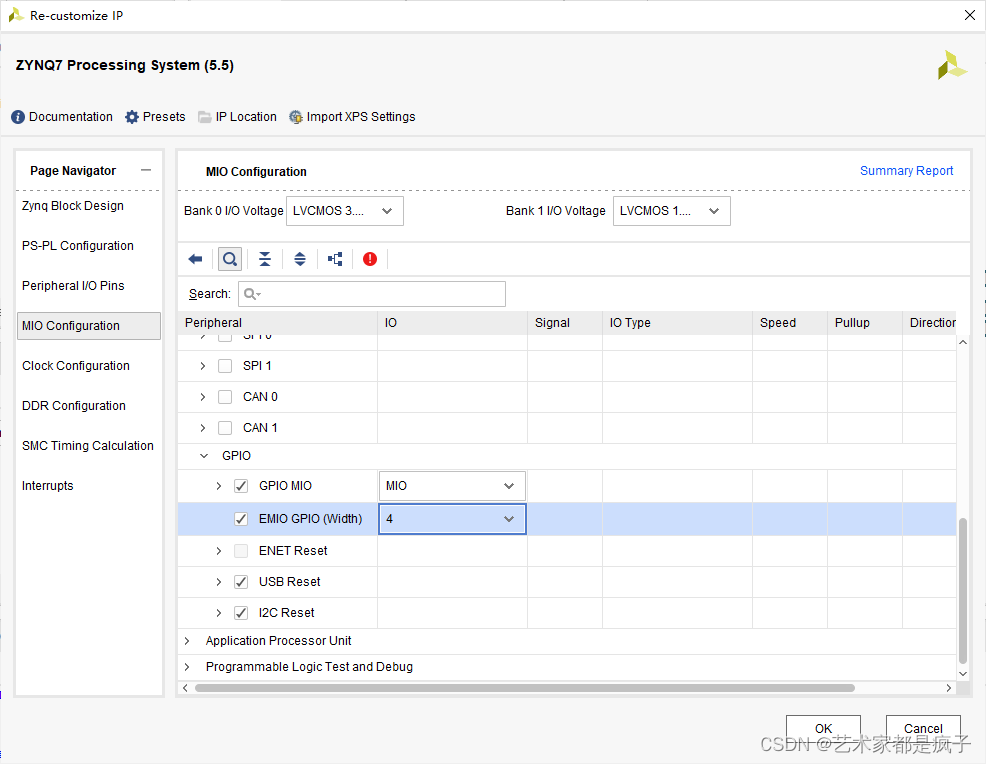
Task: Expand the USB Reset row
Action: pos(218,582)
